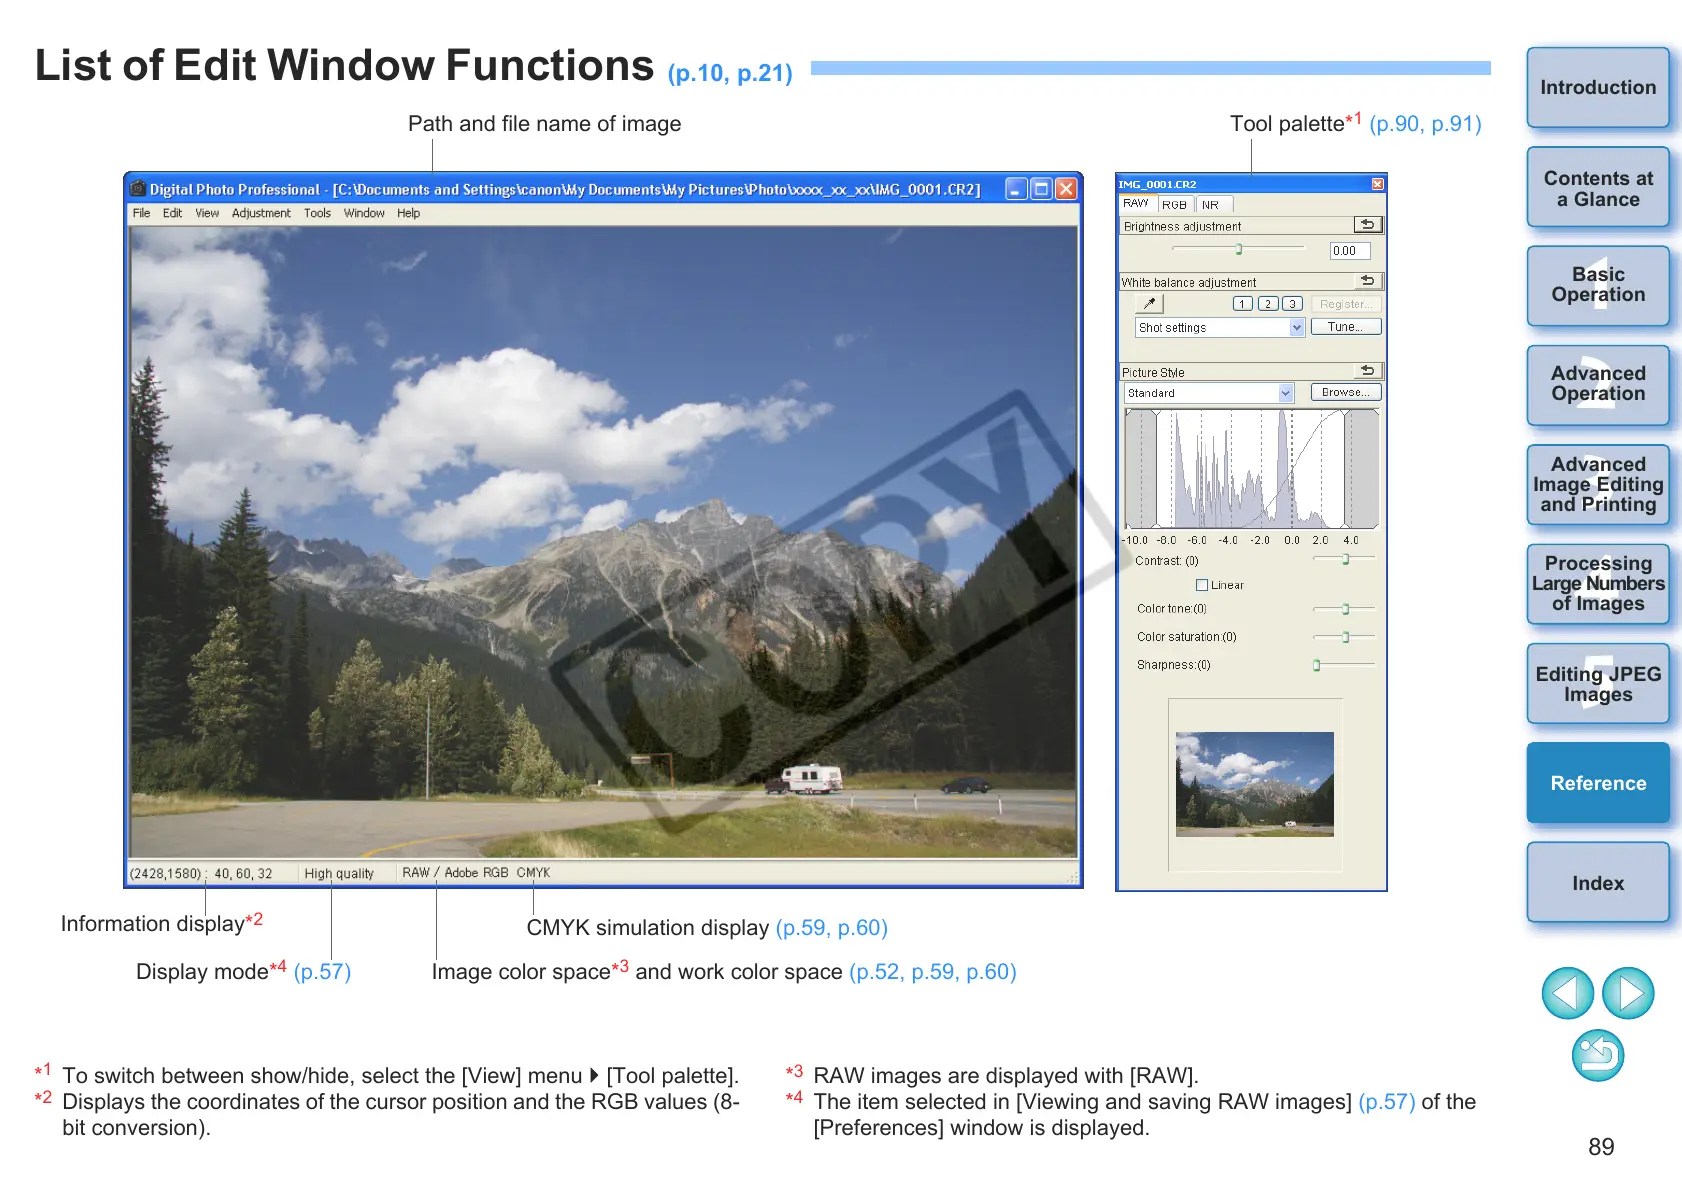
Task: Open the Reference section
Action: pyautogui.click(x=1598, y=783)
